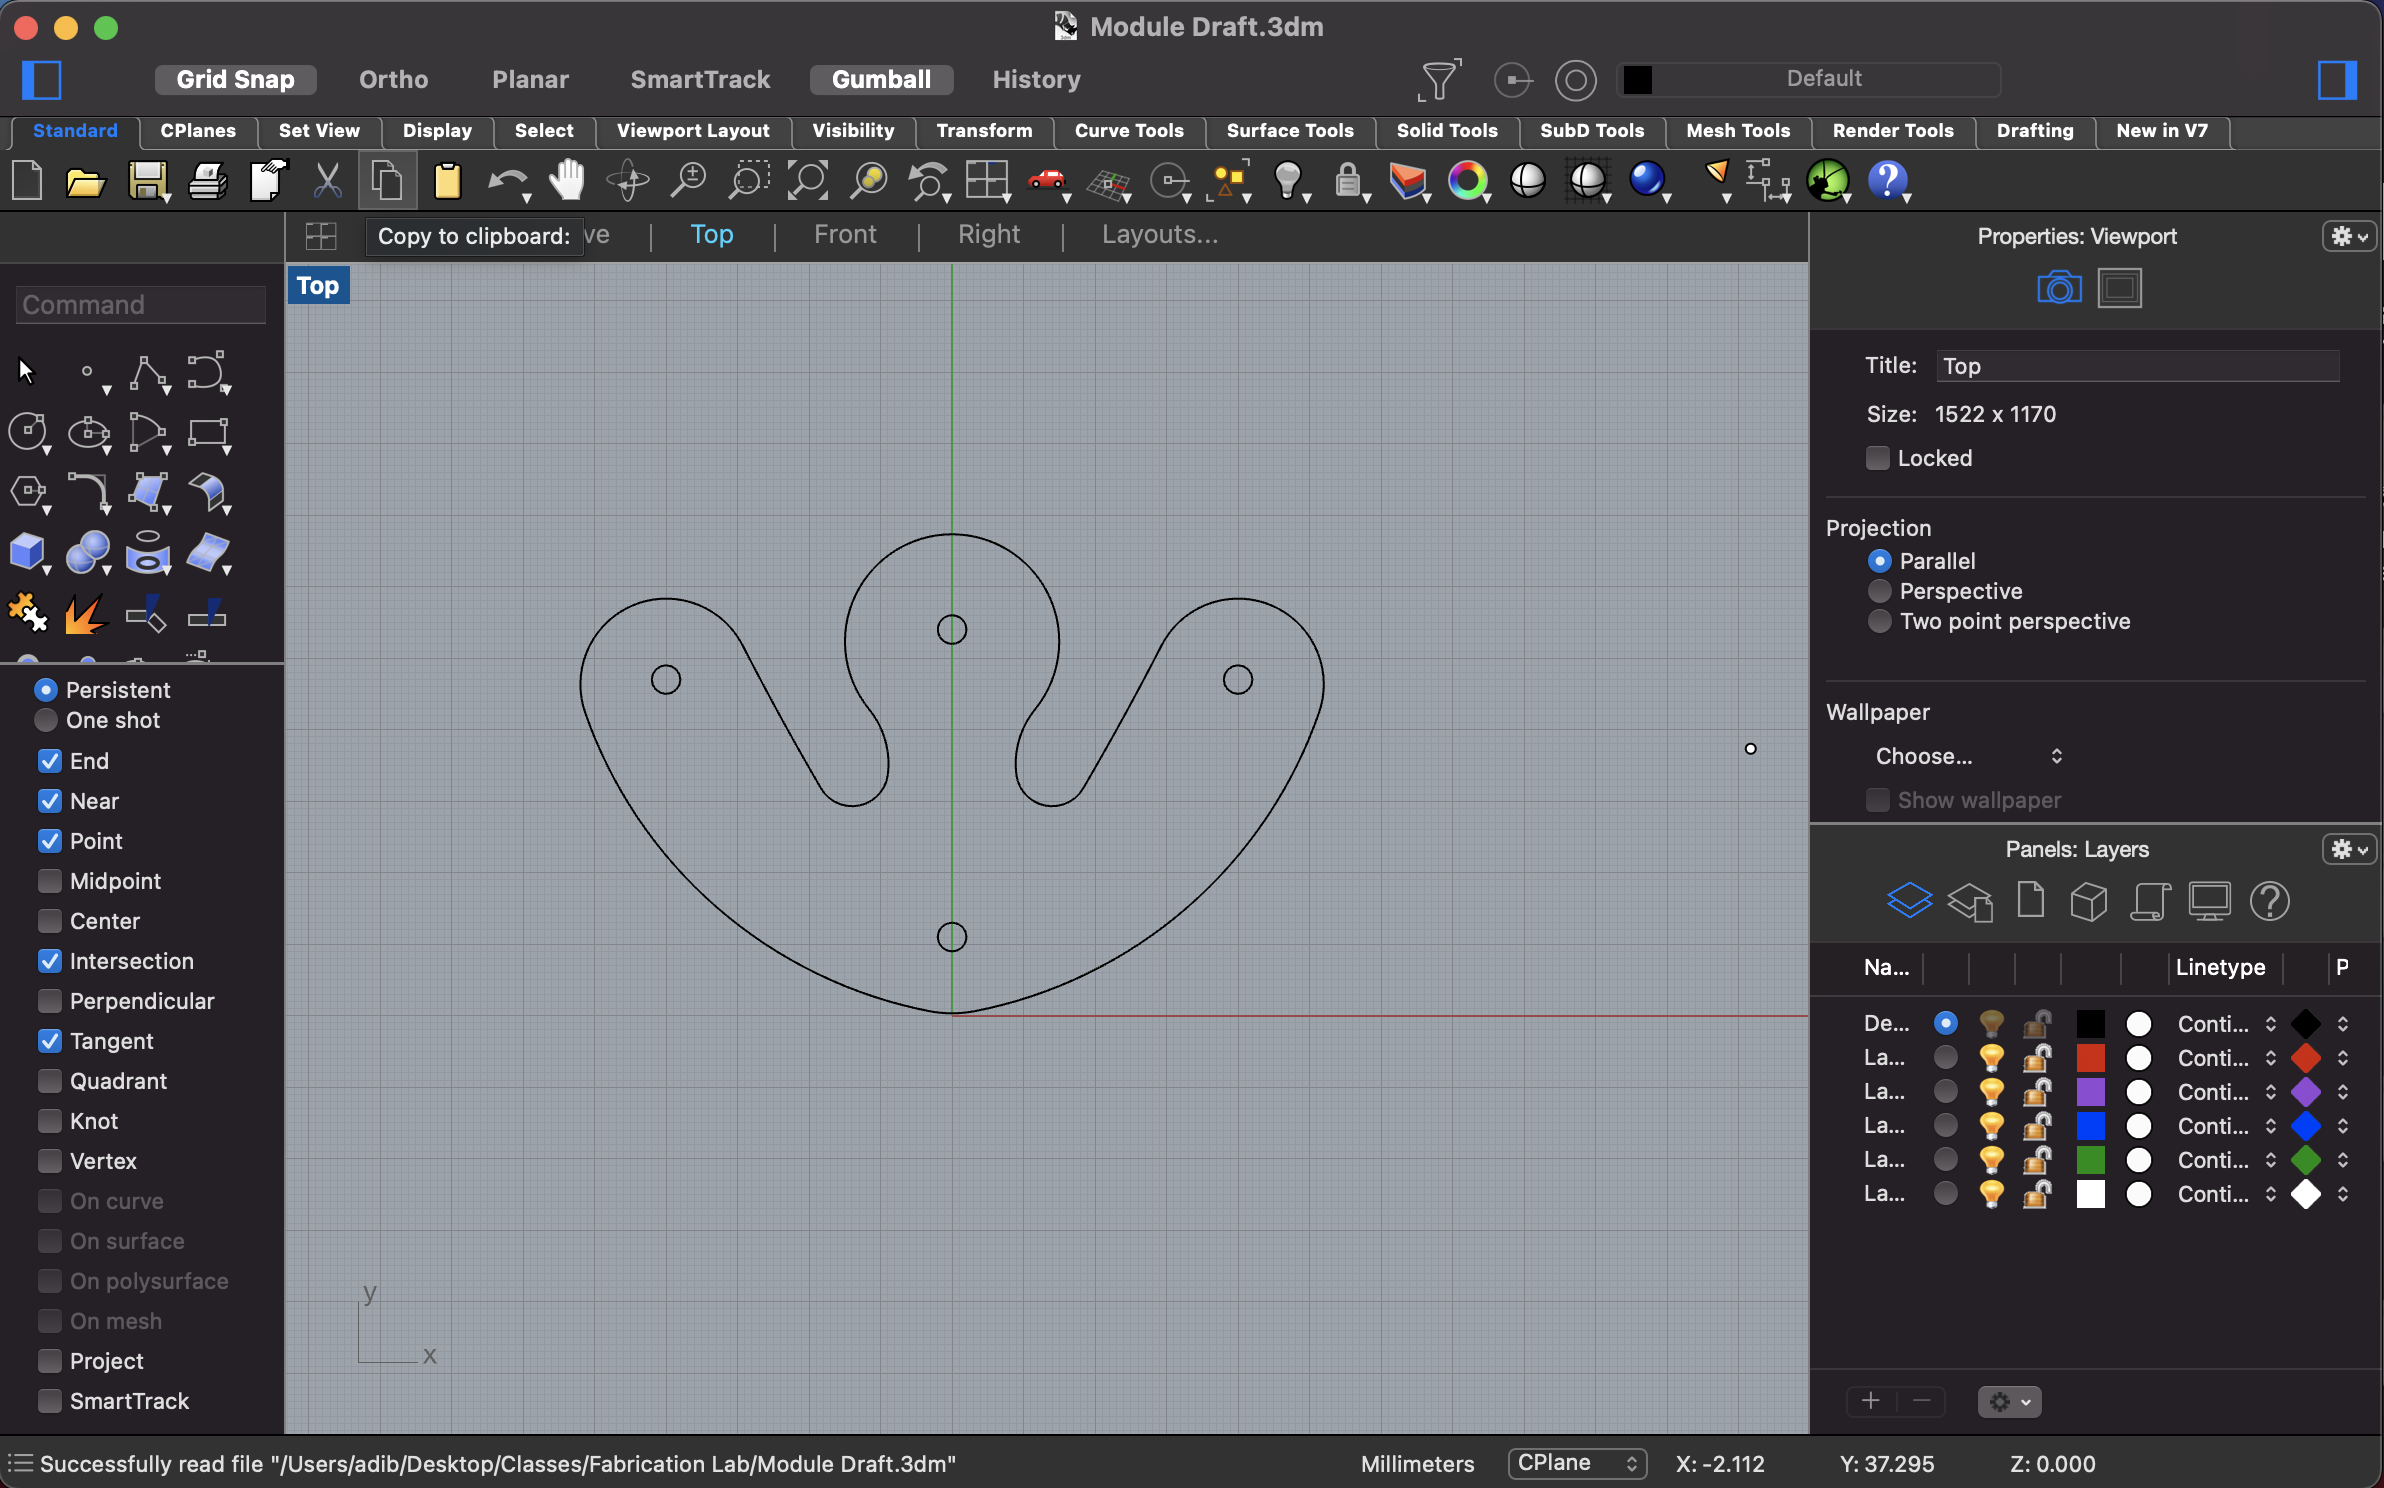The height and width of the screenshot is (1488, 2384).
Task: Toggle the Midpoint snap checkbox
Action: [x=46, y=879]
